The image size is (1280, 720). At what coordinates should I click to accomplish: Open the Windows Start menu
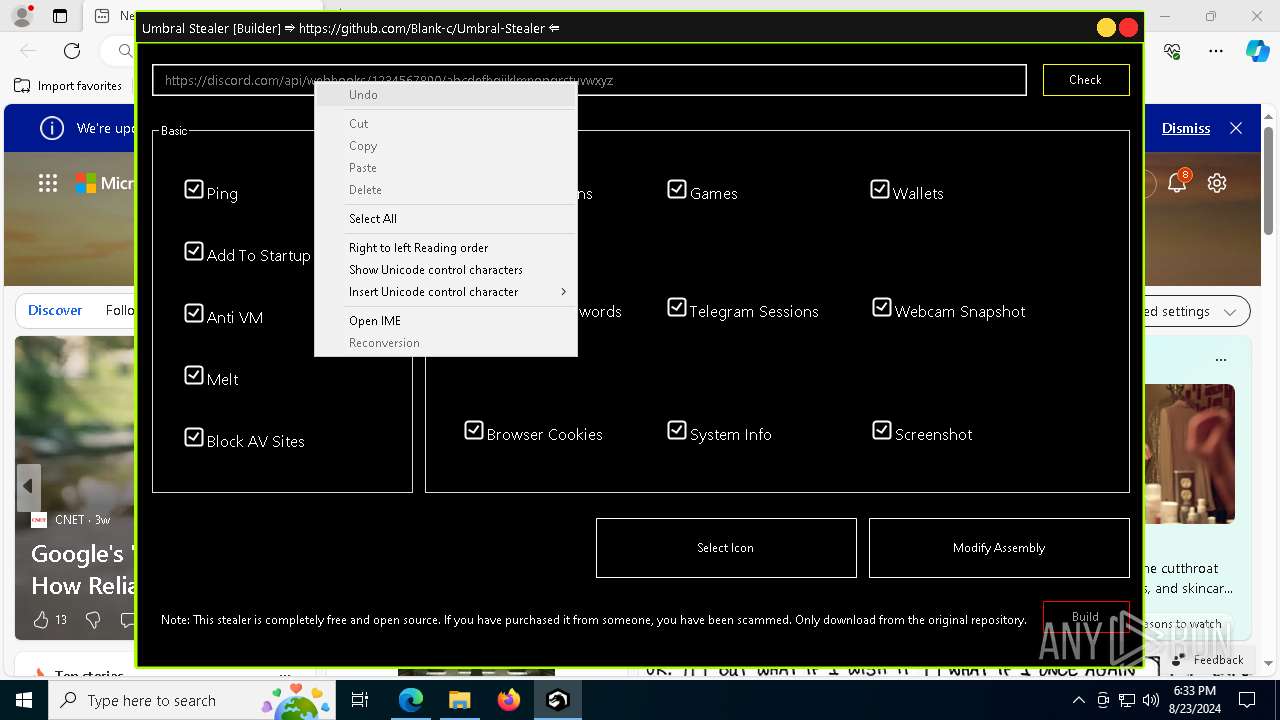tap(24, 701)
